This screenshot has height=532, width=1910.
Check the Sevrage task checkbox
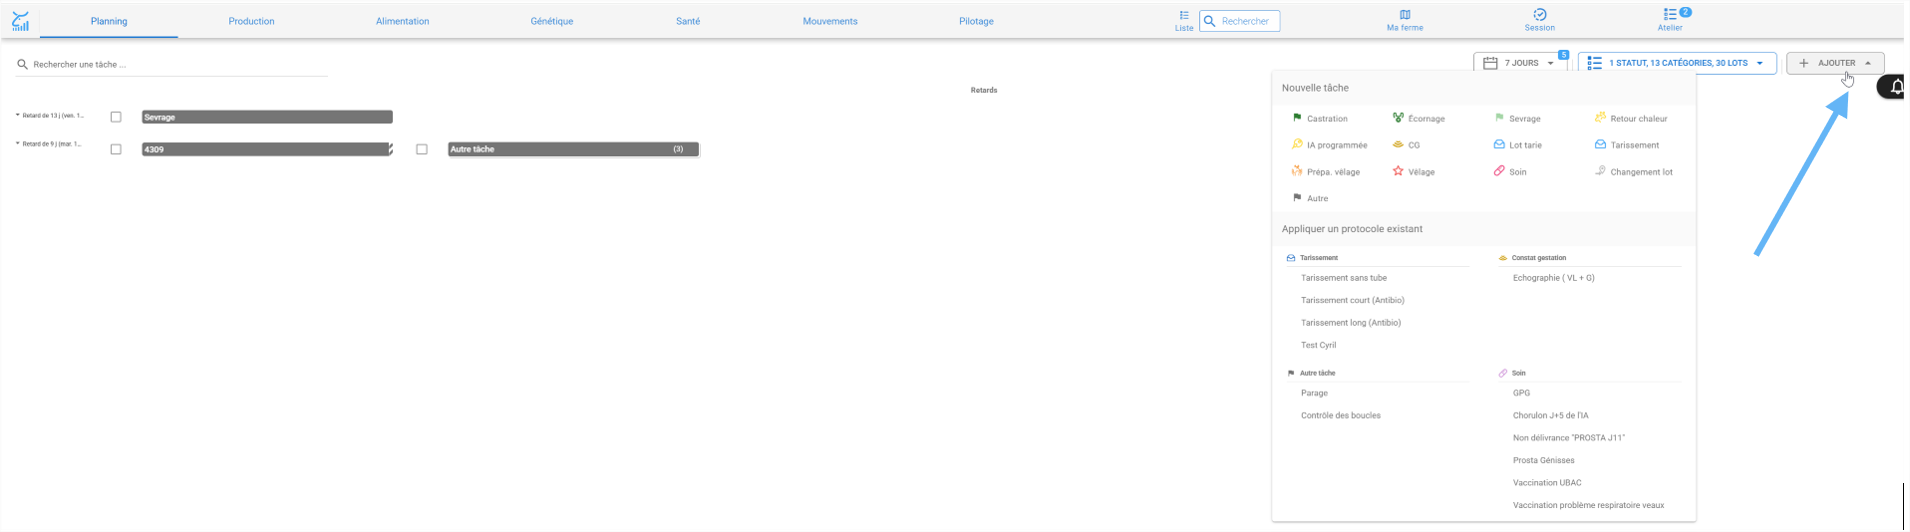tap(116, 117)
